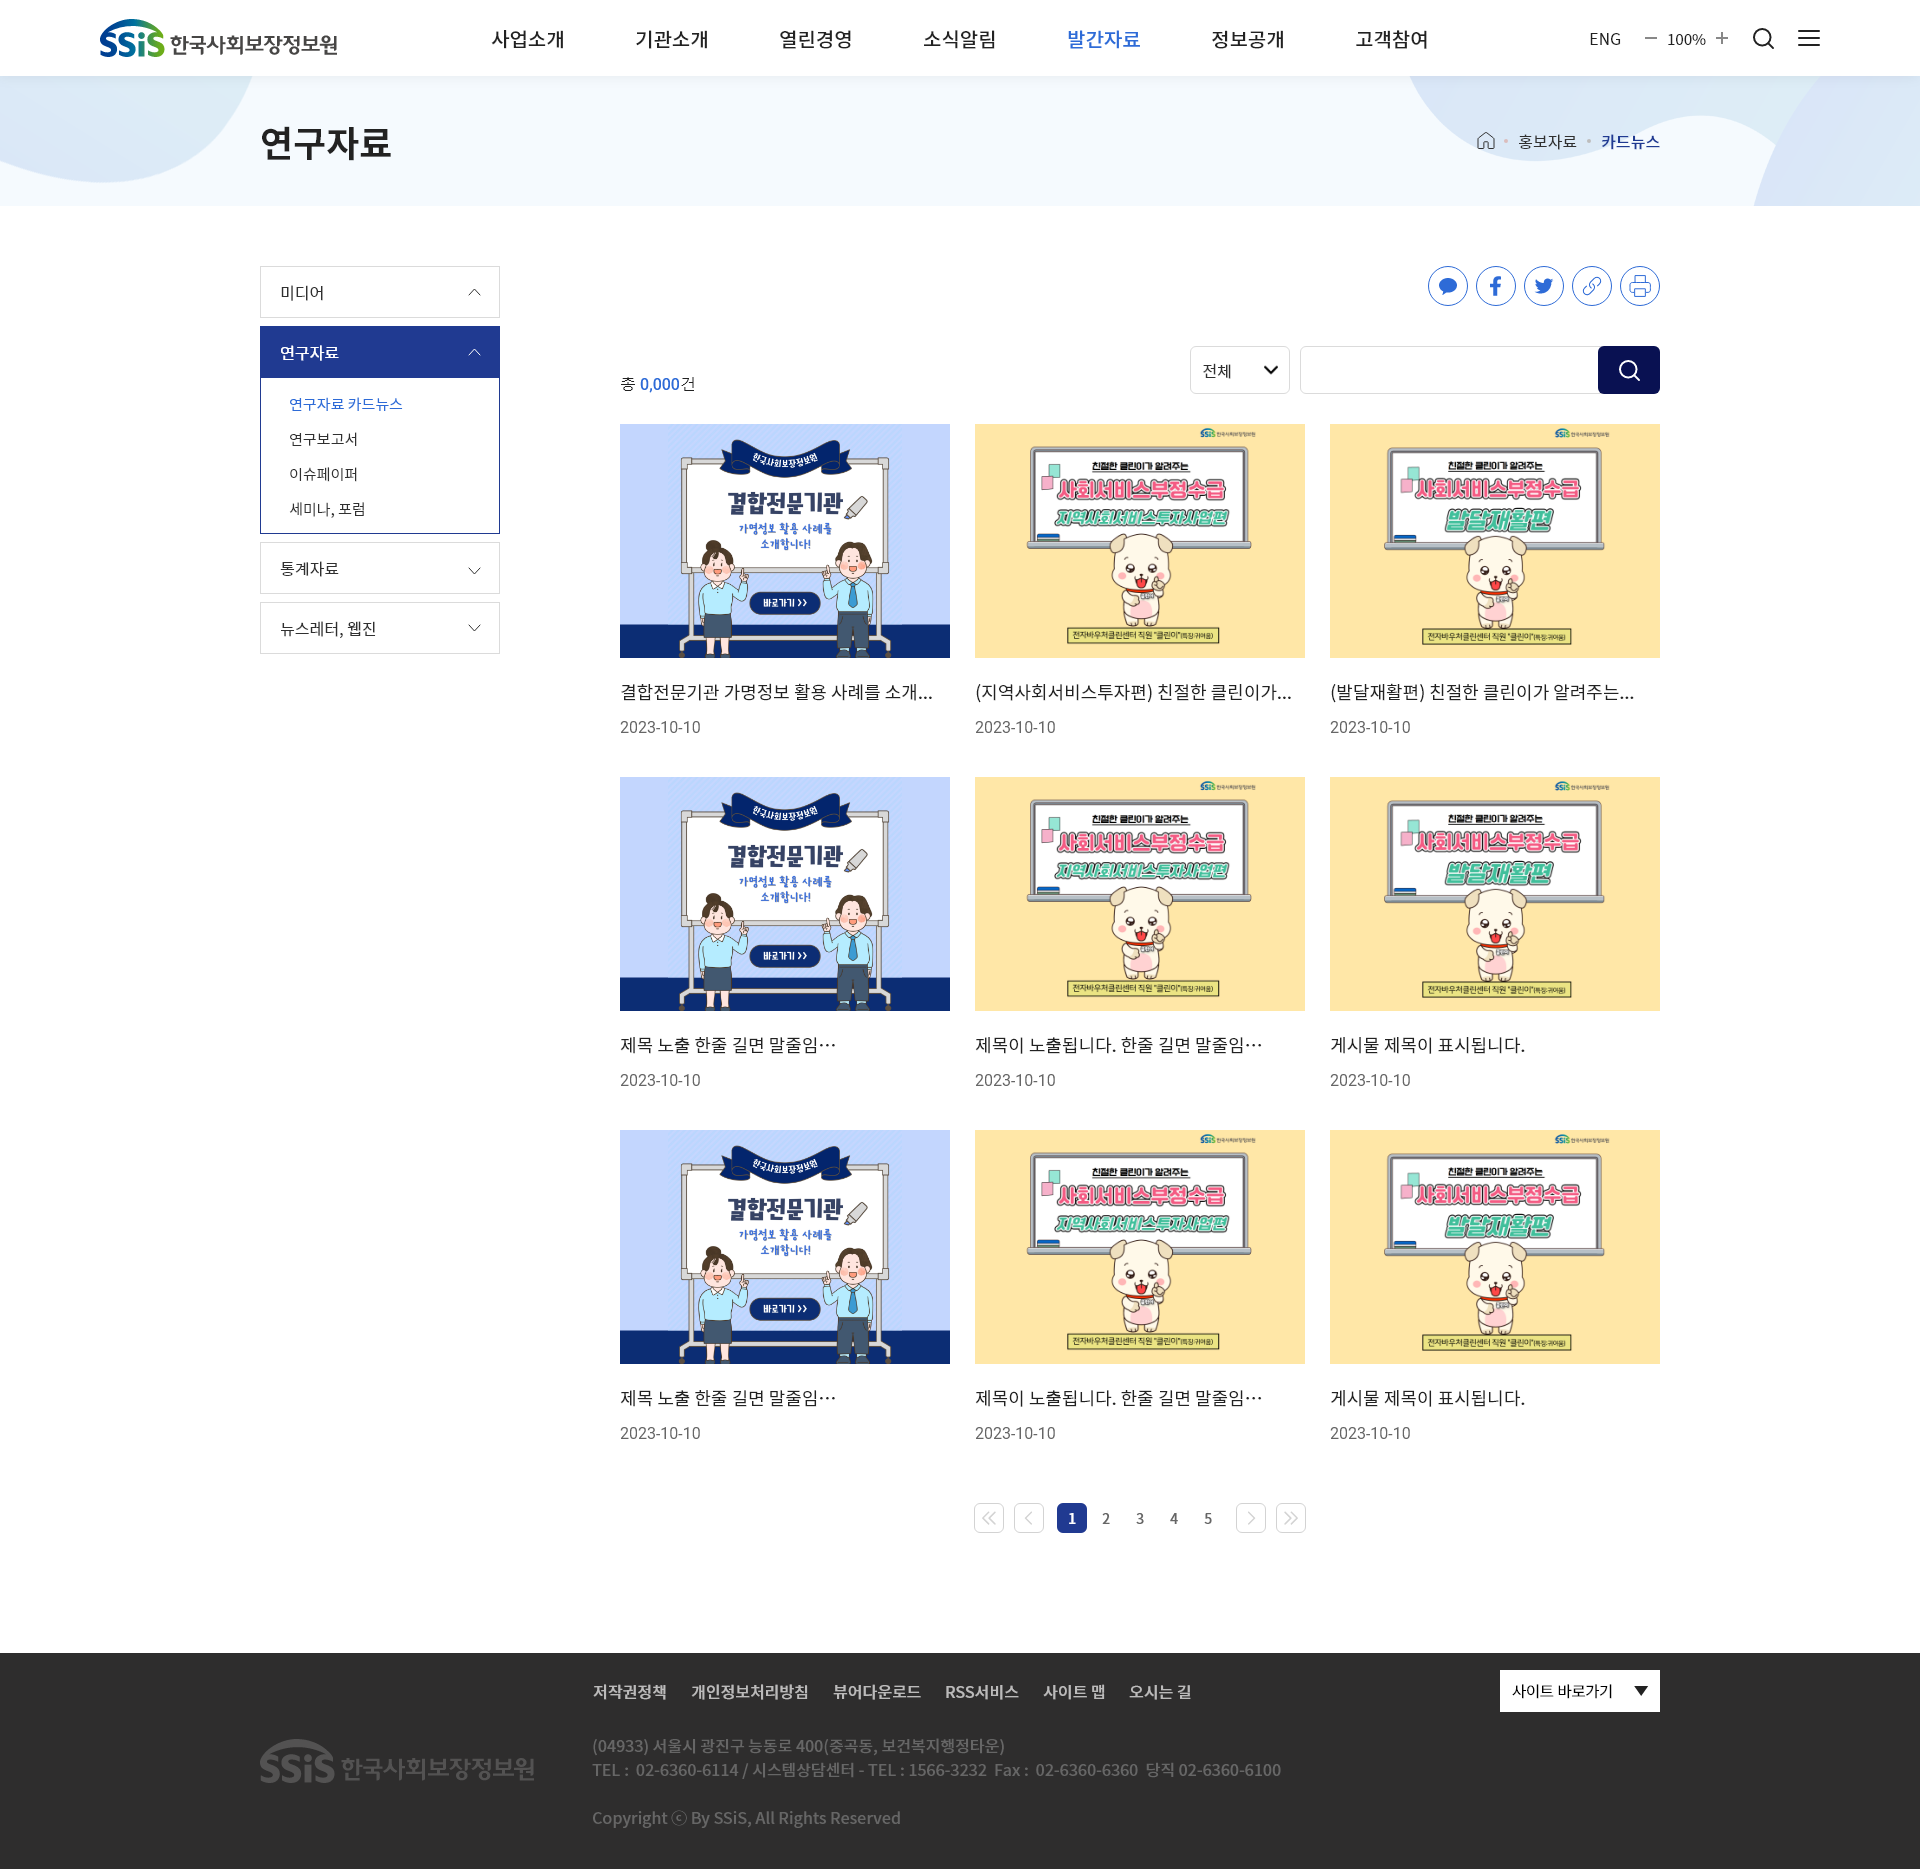1920x1869 pixels.
Task: Go to home via breadcrumb house icon
Action: coord(1485,141)
